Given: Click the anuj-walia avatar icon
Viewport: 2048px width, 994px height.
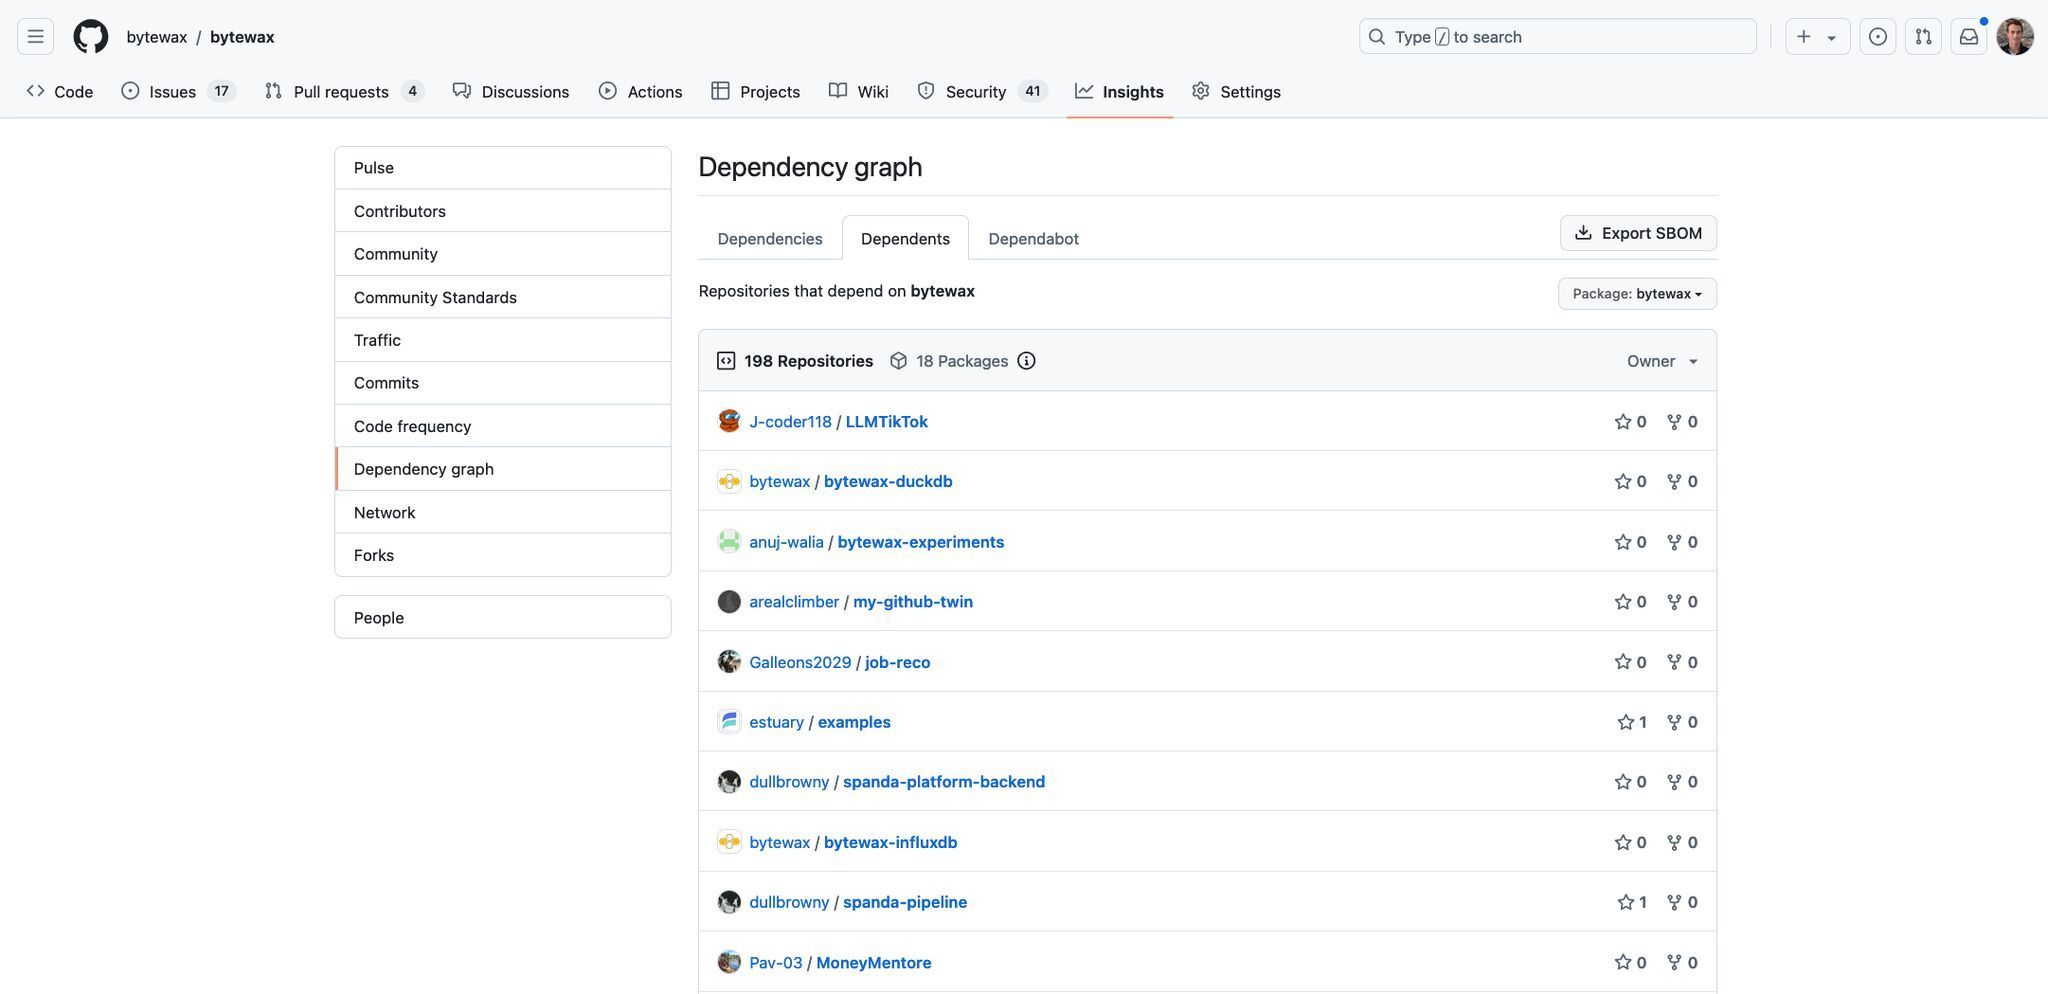Looking at the screenshot, I should (729, 541).
